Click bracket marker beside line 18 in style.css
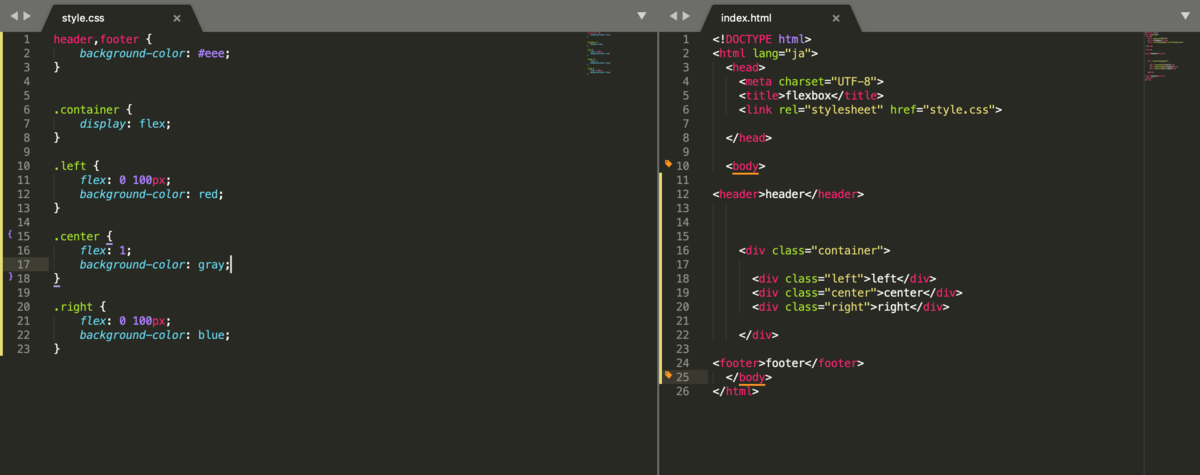1200x475 pixels. (9, 276)
